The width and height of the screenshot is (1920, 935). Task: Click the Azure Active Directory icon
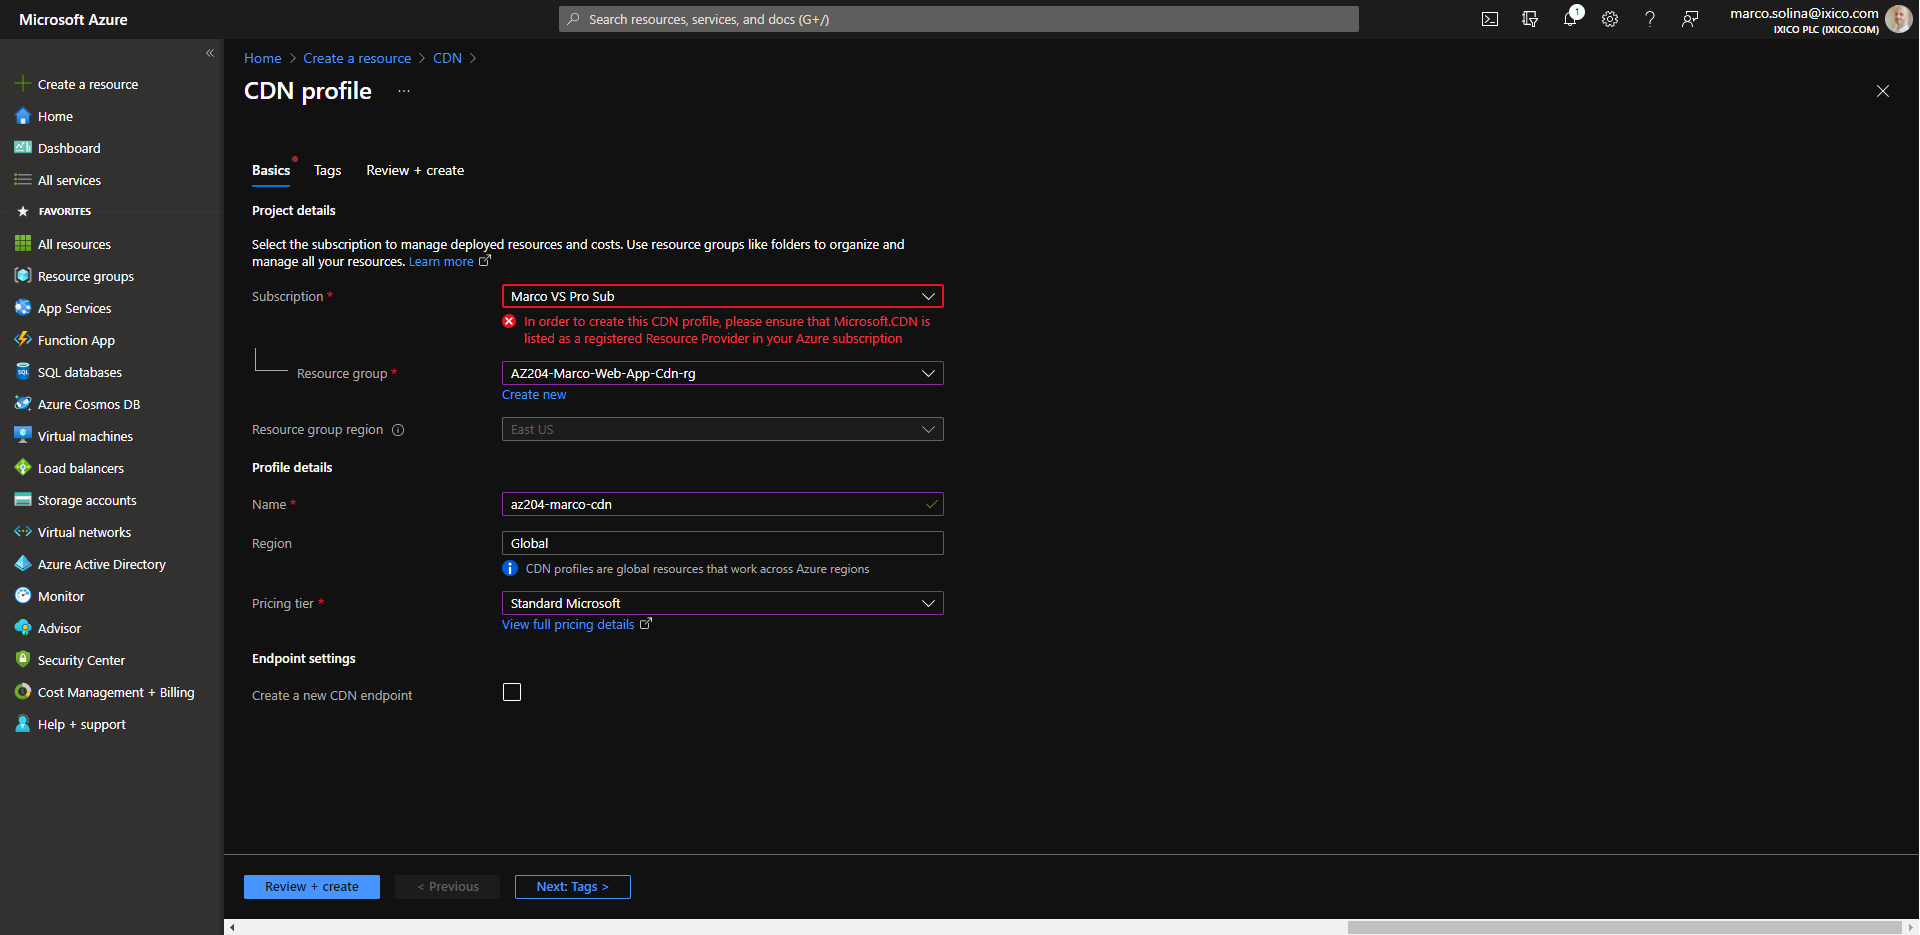(23, 564)
